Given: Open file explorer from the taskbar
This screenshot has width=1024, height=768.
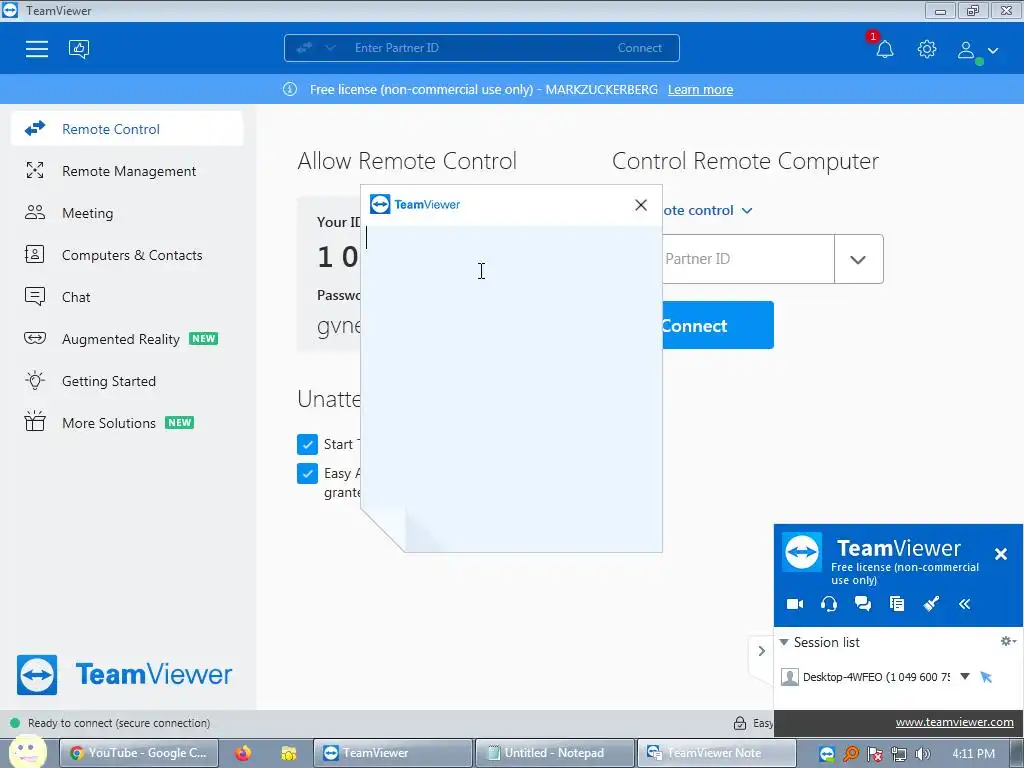Looking at the screenshot, I should click(x=289, y=754).
